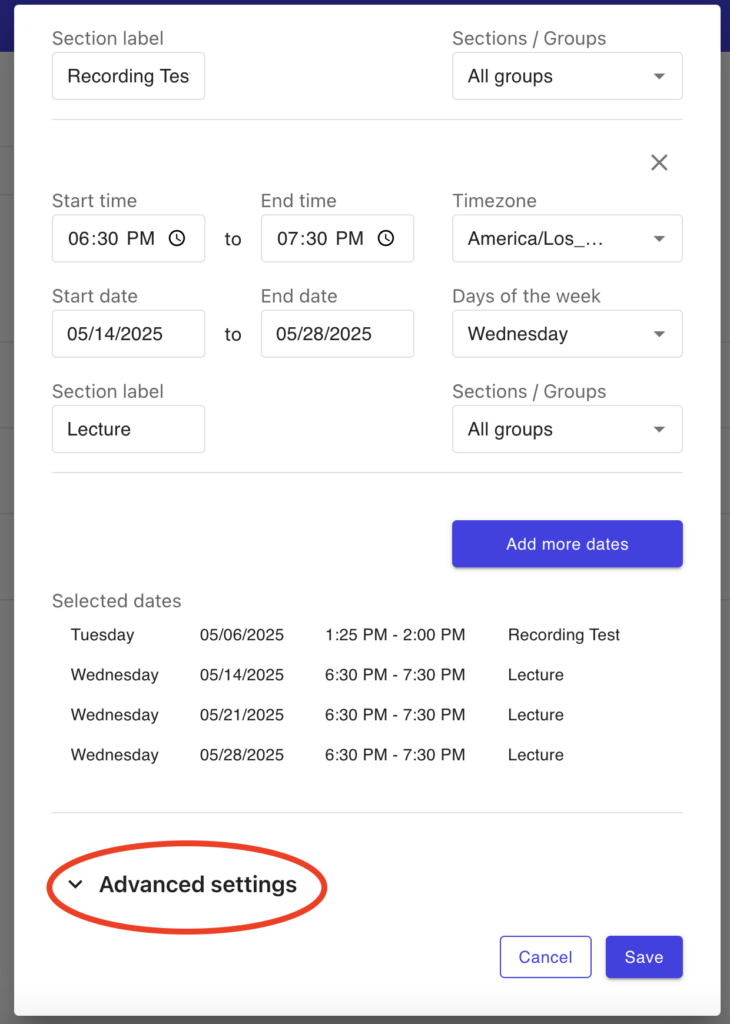Click the Section label field containing Recording Test
The height and width of the screenshot is (1024, 730).
(128, 76)
